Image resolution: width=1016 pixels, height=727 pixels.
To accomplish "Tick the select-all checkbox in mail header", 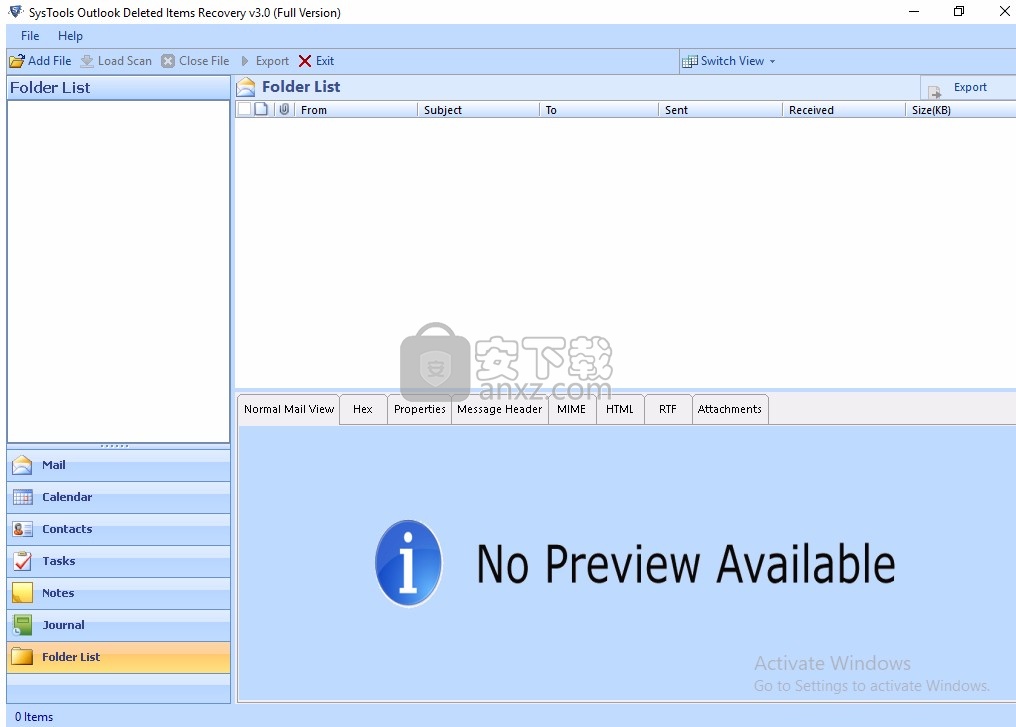I will (x=244, y=110).
